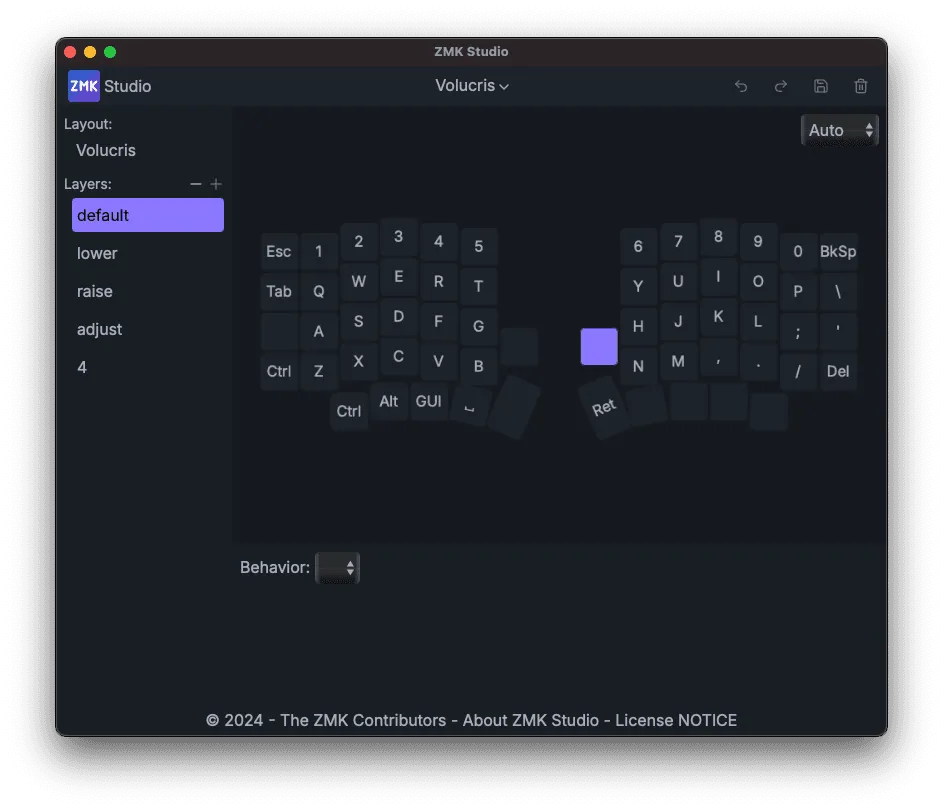Image resolution: width=943 pixels, height=810 pixels.
Task: Select the Ret thumb key
Action: pos(604,408)
